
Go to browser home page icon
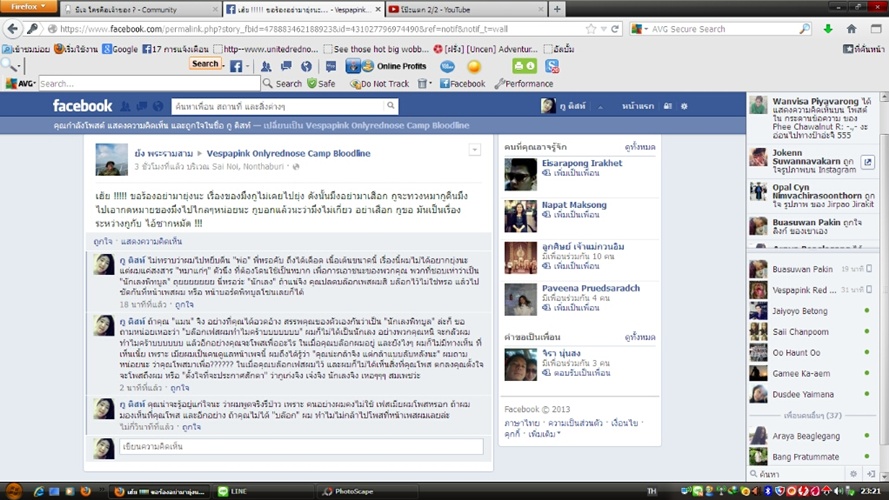click(x=851, y=29)
